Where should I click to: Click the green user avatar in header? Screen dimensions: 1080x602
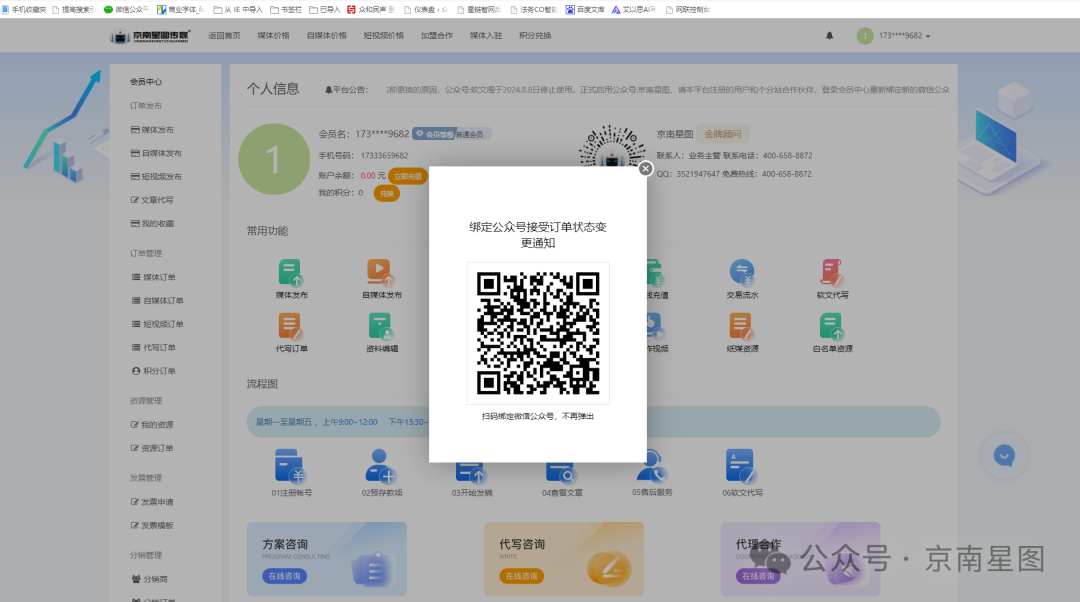coord(865,36)
